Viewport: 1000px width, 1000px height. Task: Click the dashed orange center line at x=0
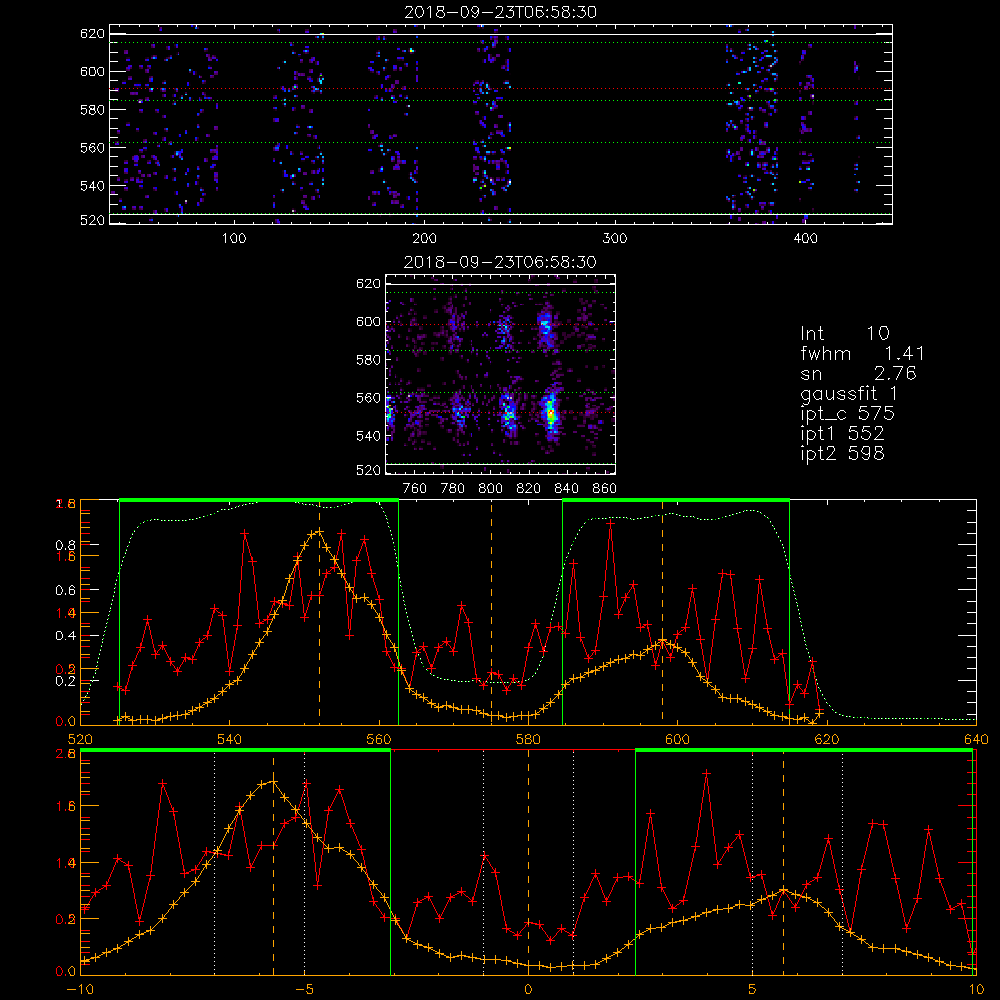click(x=528, y=861)
